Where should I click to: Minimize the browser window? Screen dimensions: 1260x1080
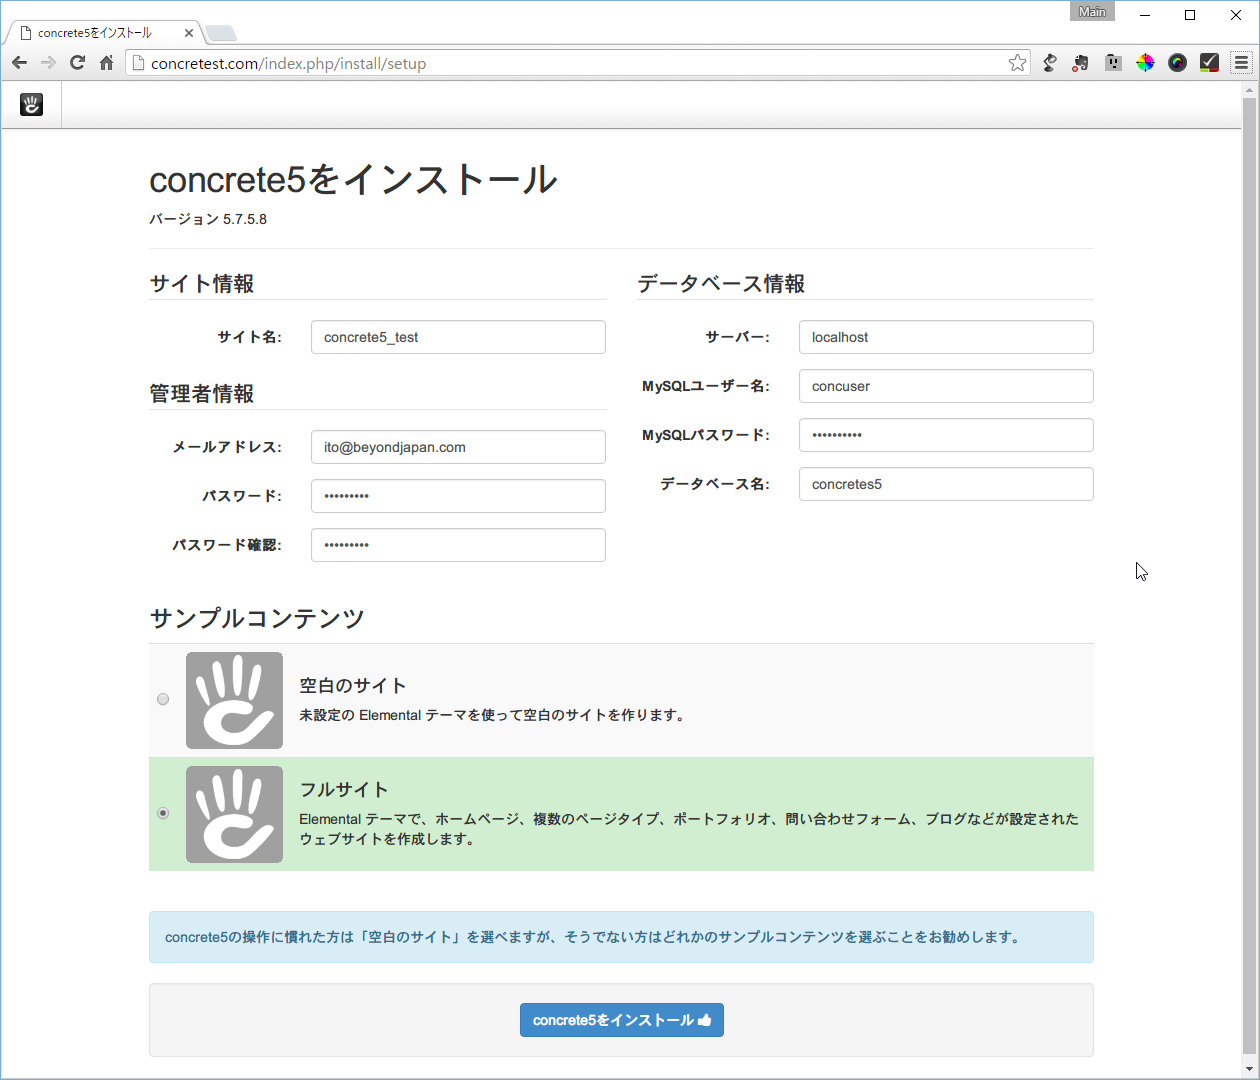[1145, 15]
